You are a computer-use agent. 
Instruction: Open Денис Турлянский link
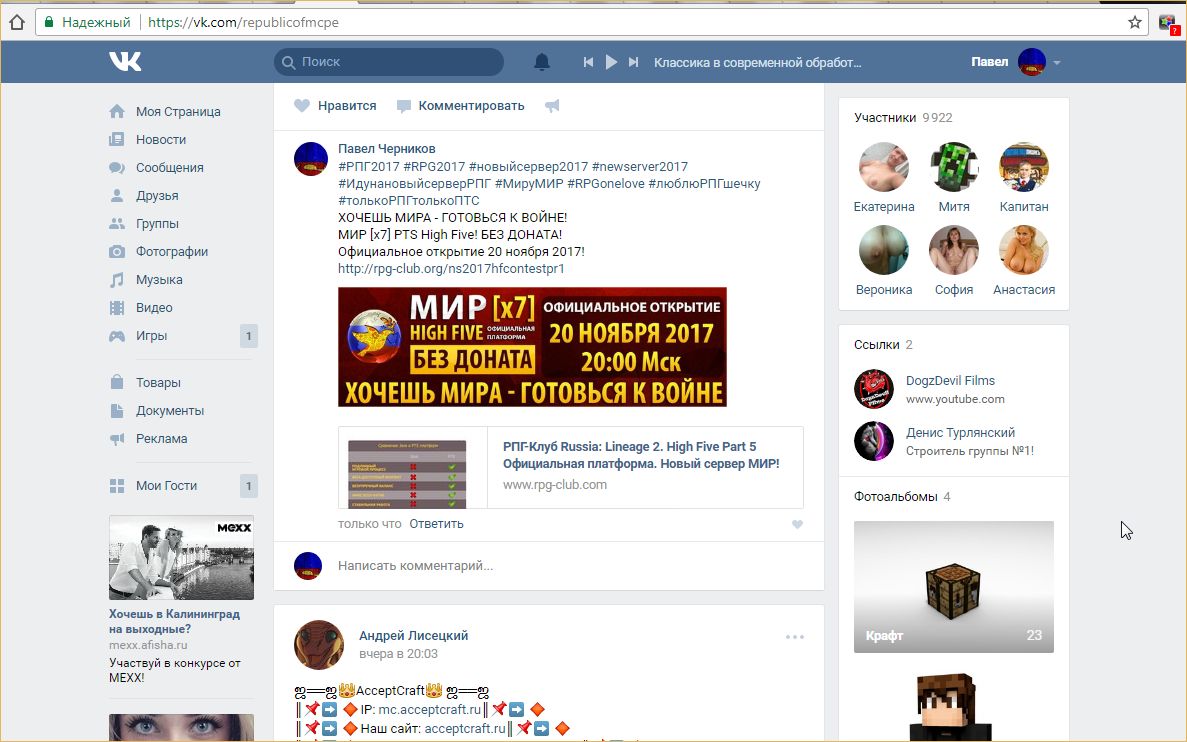point(961,432)
